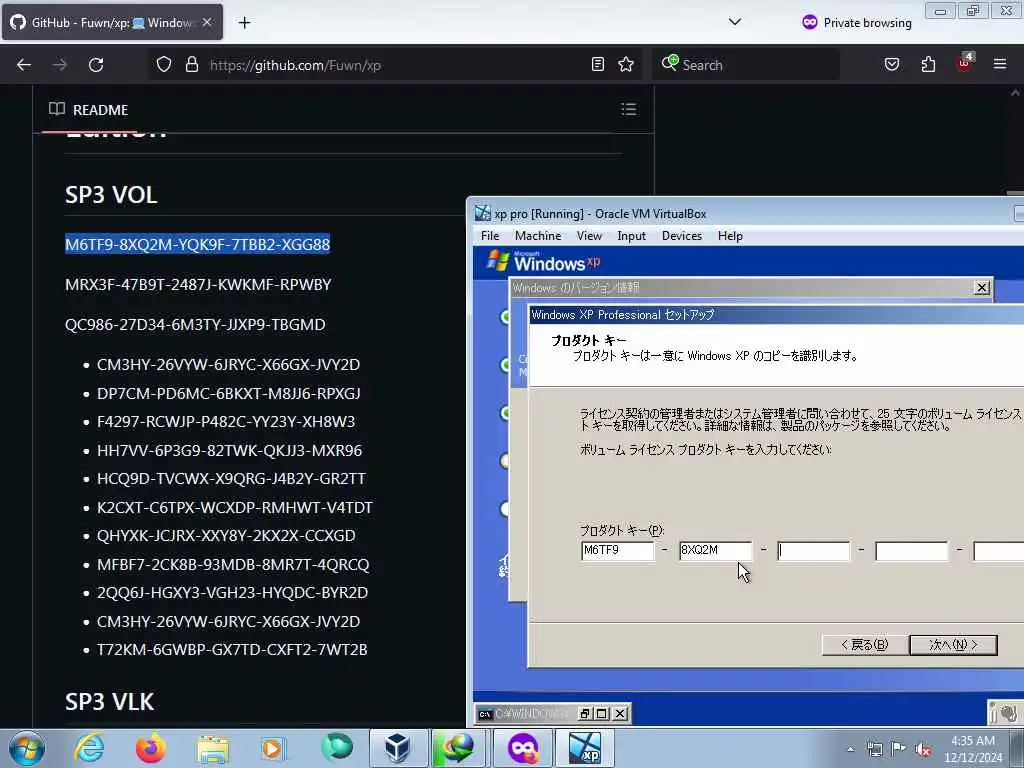Open VirtualBox Manager cube taskbar icon
This screenshot has width=1024, height=768.
pyautogui.click(x=398, y=748)
